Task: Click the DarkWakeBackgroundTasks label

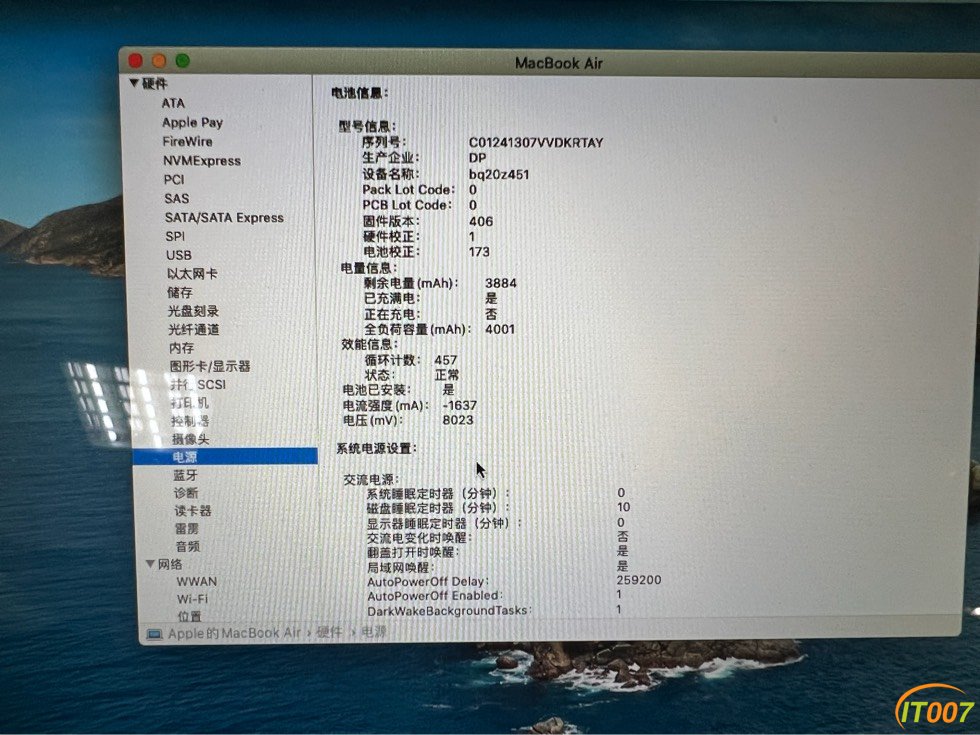Action: [449, 611]
